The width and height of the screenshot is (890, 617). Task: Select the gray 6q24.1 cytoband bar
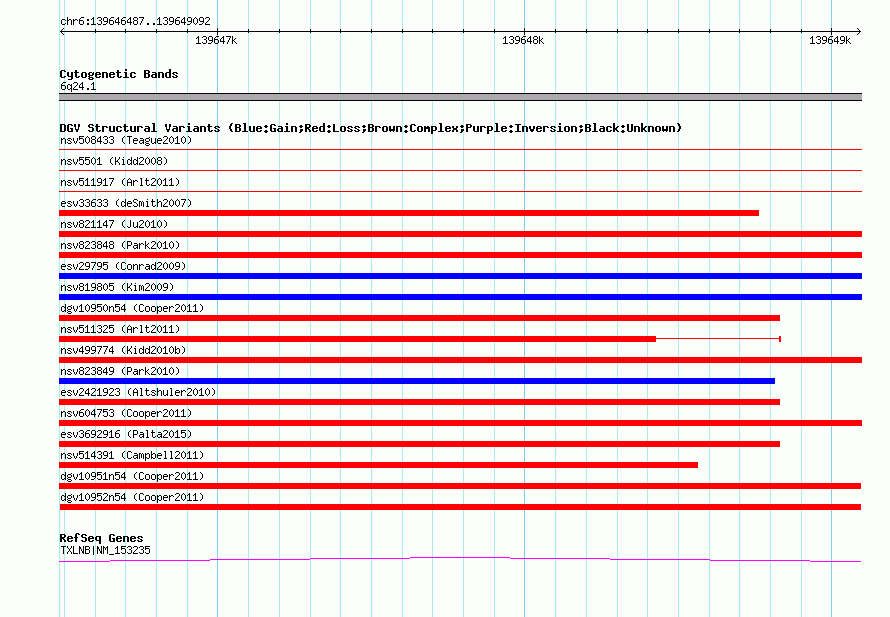pyautogui.click(x=460, y=97)
